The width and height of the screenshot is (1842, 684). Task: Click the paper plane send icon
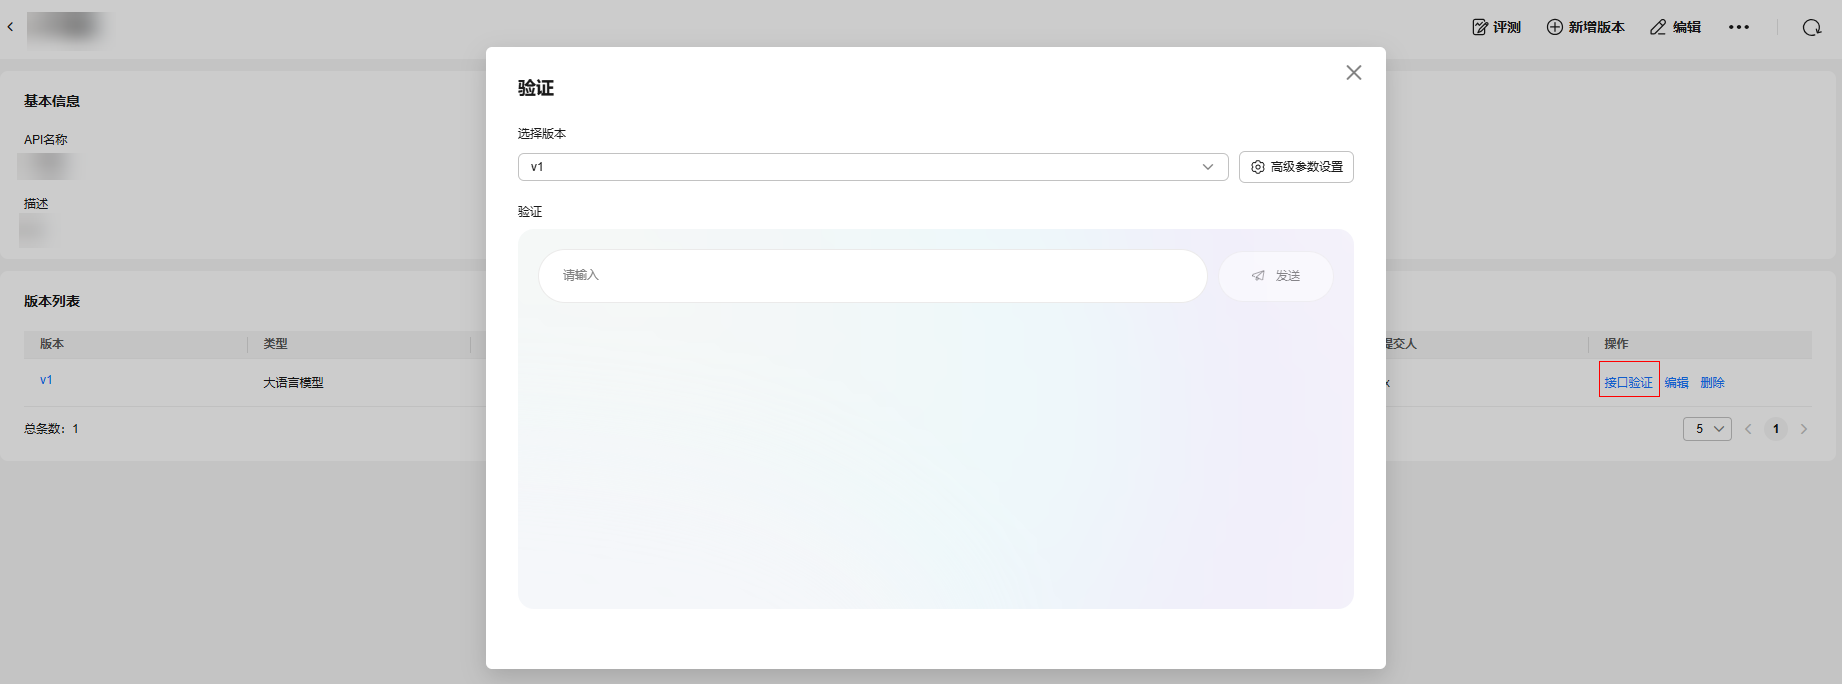tap(1258, 276)
